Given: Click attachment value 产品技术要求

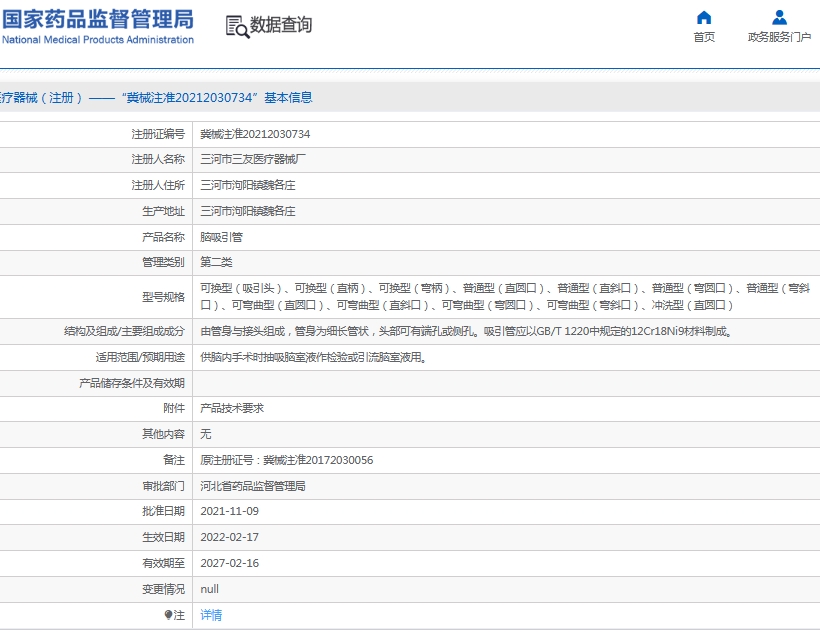Looking at the screenshot, I should [x=232, y=408].
